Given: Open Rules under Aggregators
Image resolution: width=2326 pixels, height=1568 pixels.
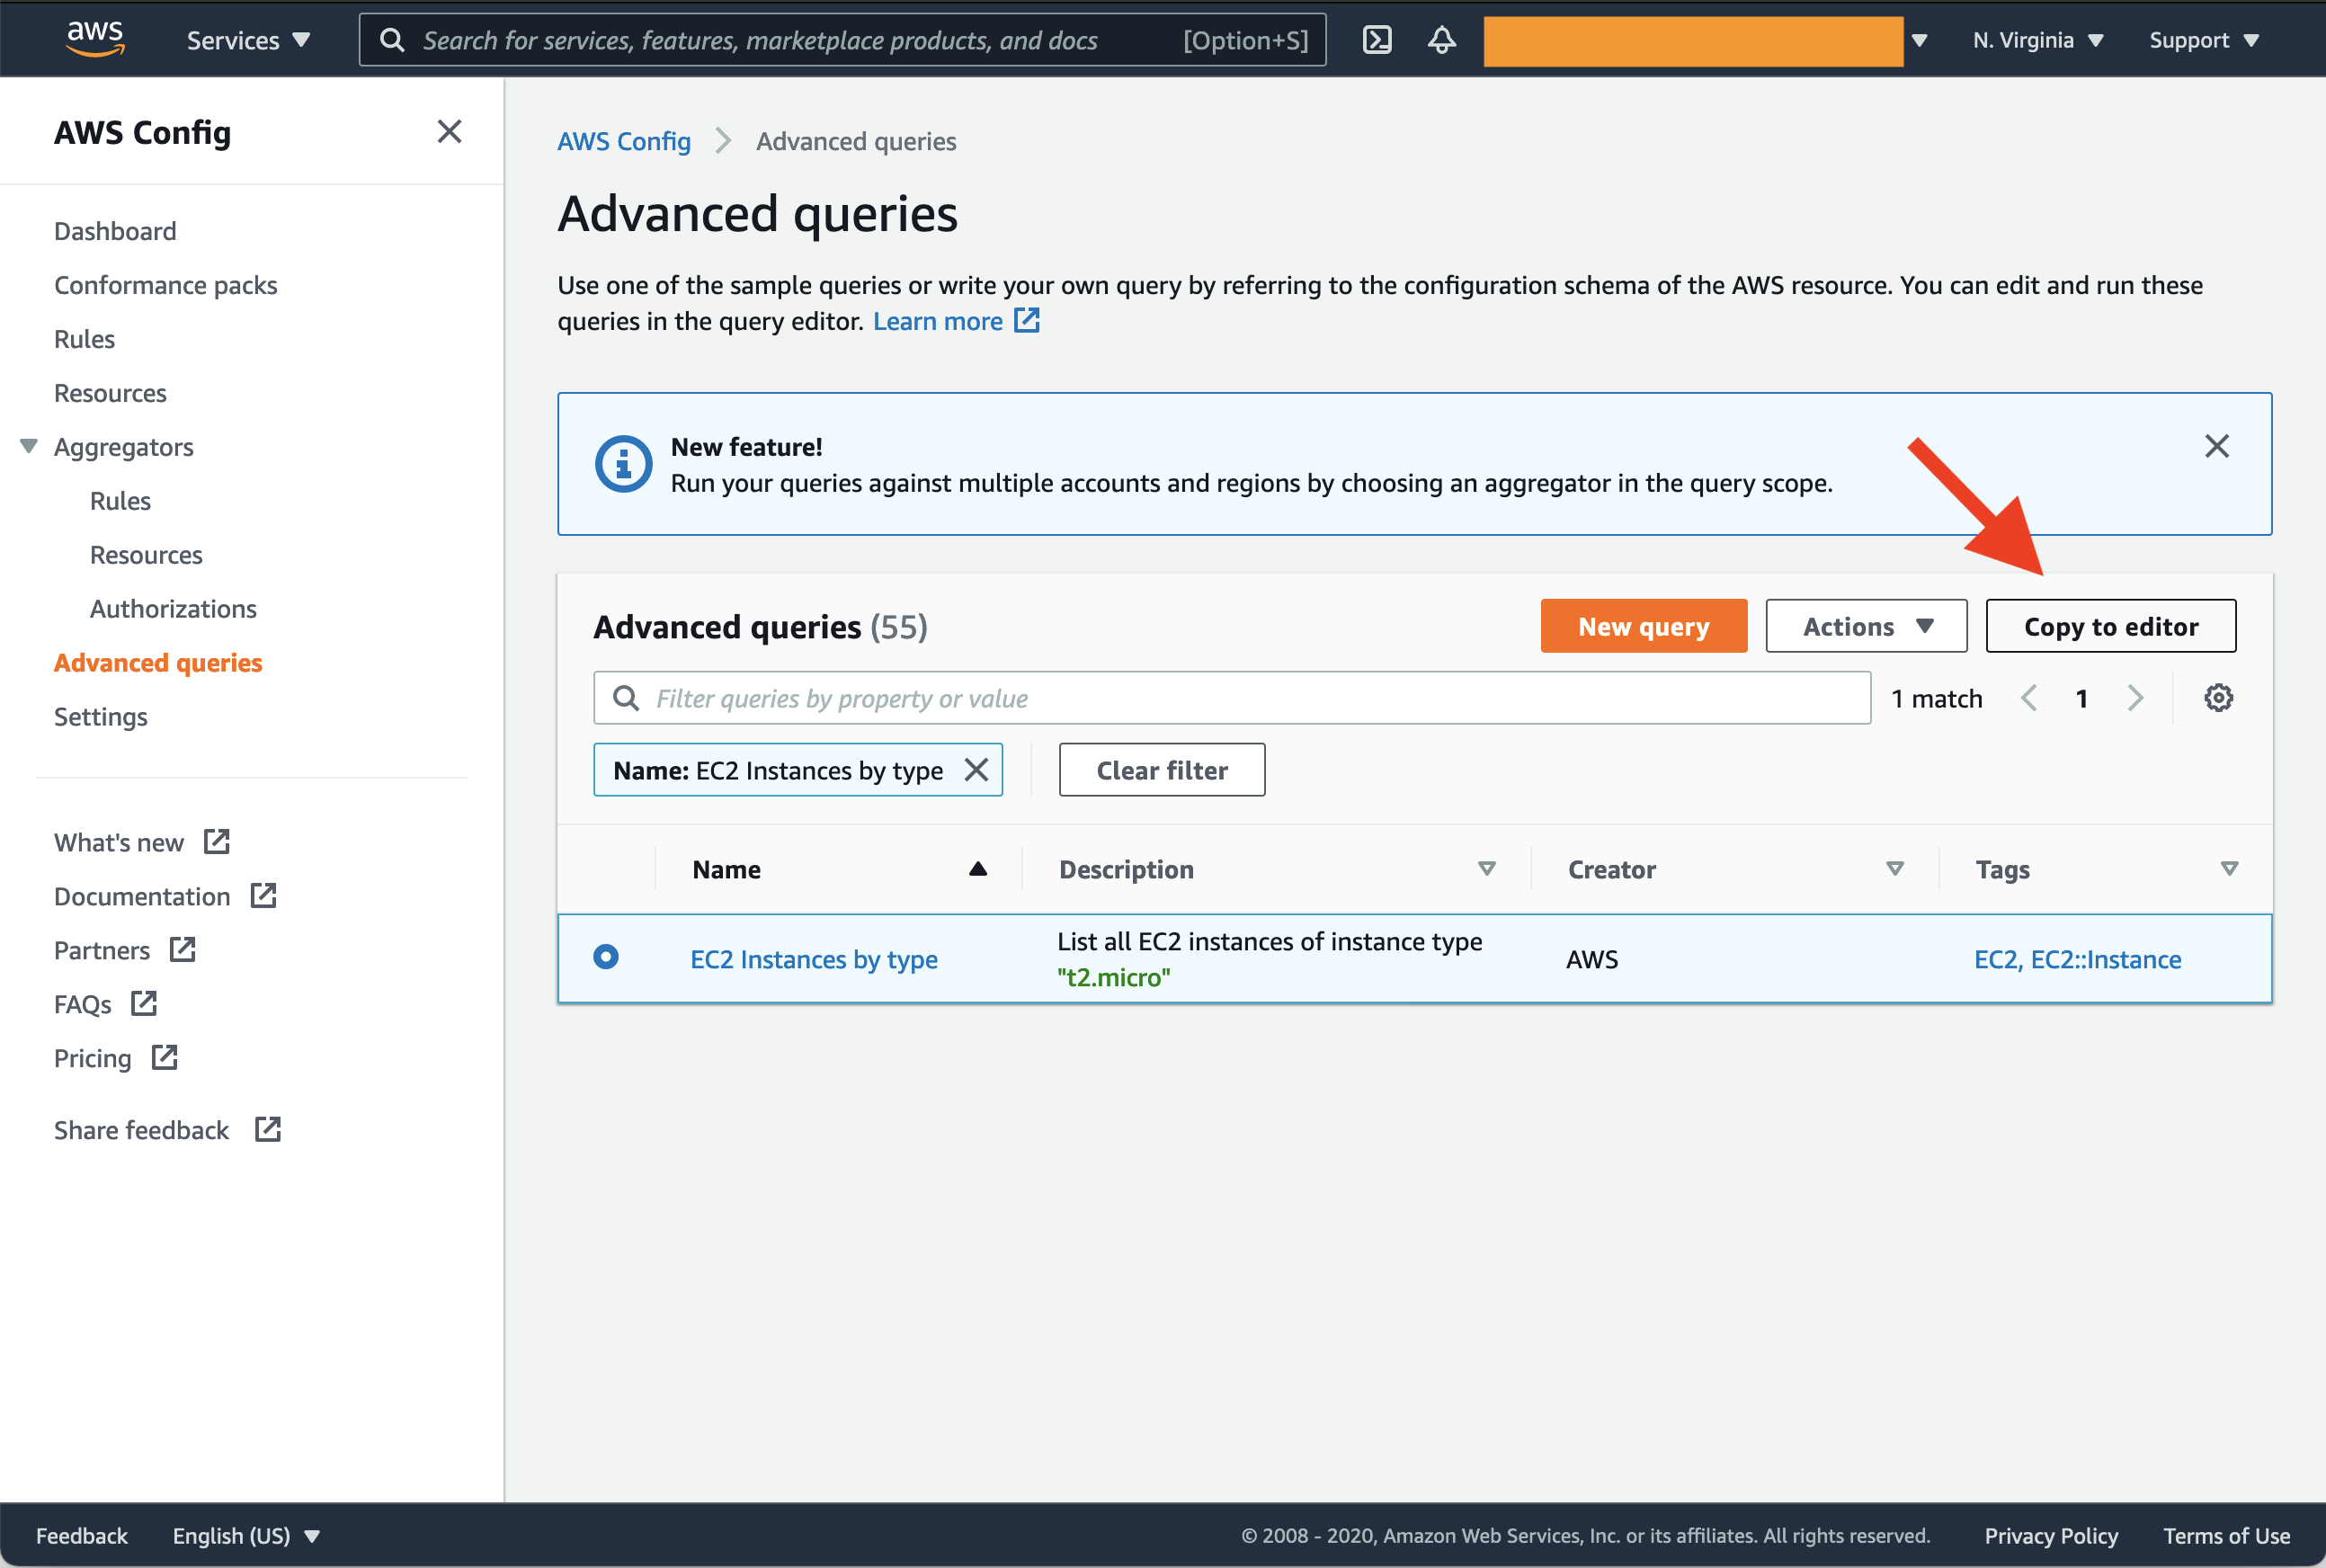Looking at the screenshot, I should [x=120, y=501].
